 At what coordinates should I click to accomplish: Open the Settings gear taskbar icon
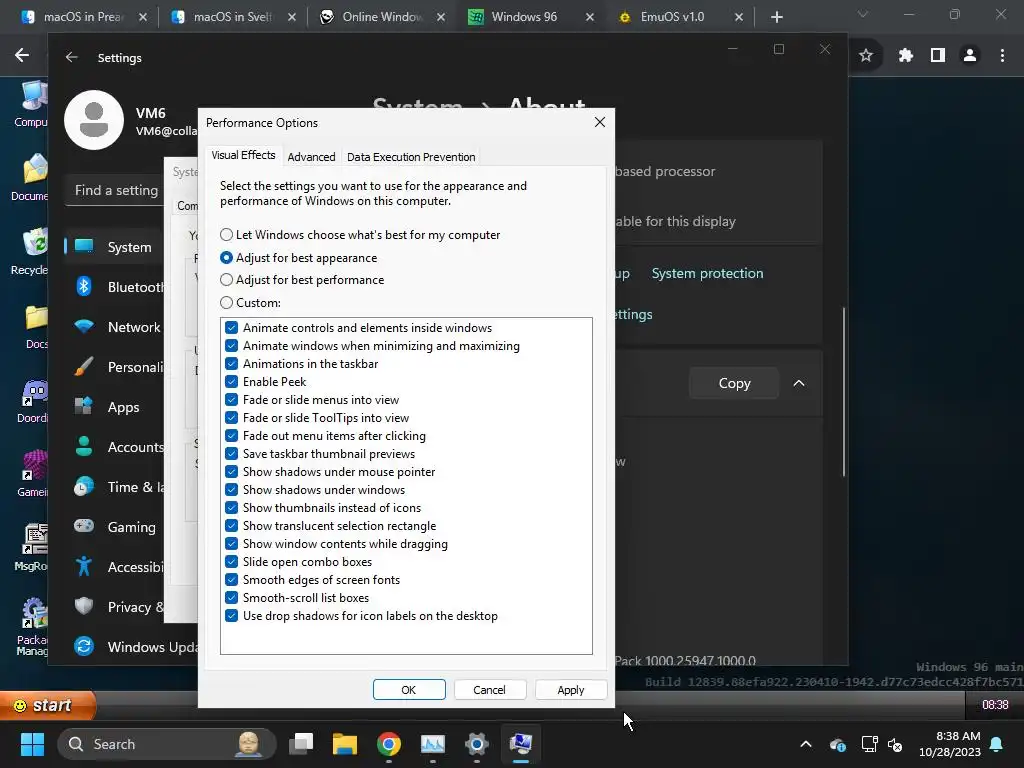(477, 744)
